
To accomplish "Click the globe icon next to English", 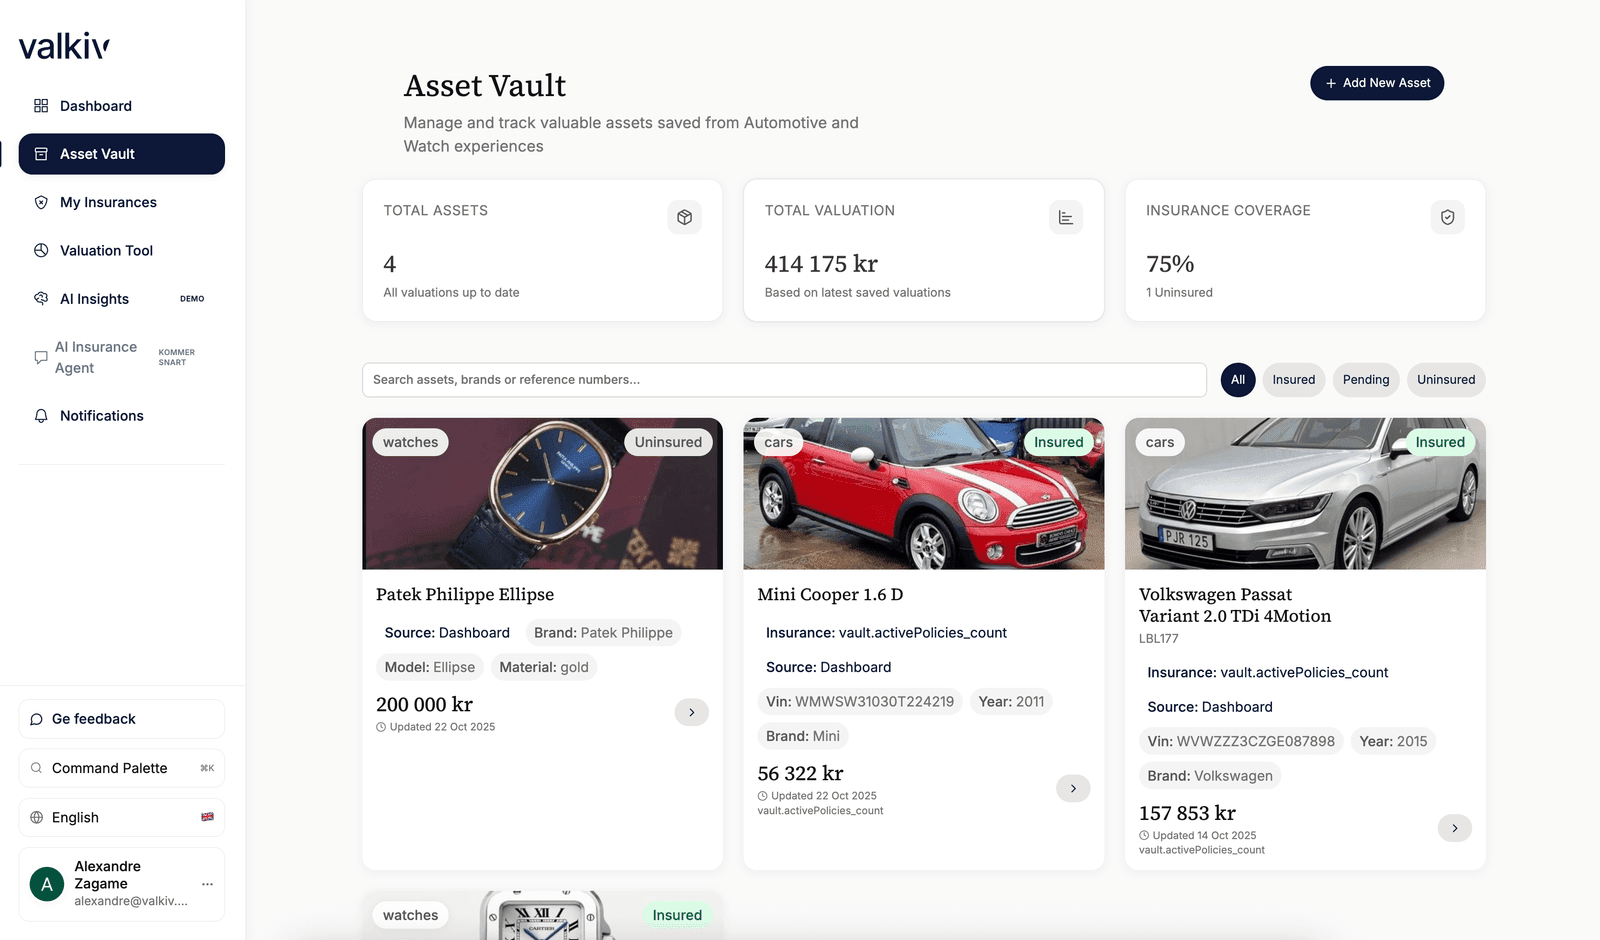I will (x=36, y=817).
